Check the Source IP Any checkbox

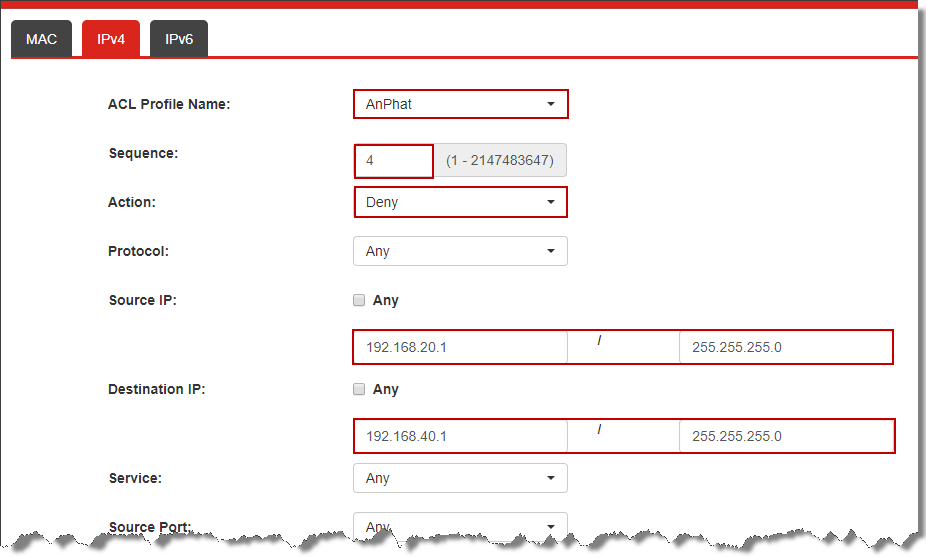[359, 300]
